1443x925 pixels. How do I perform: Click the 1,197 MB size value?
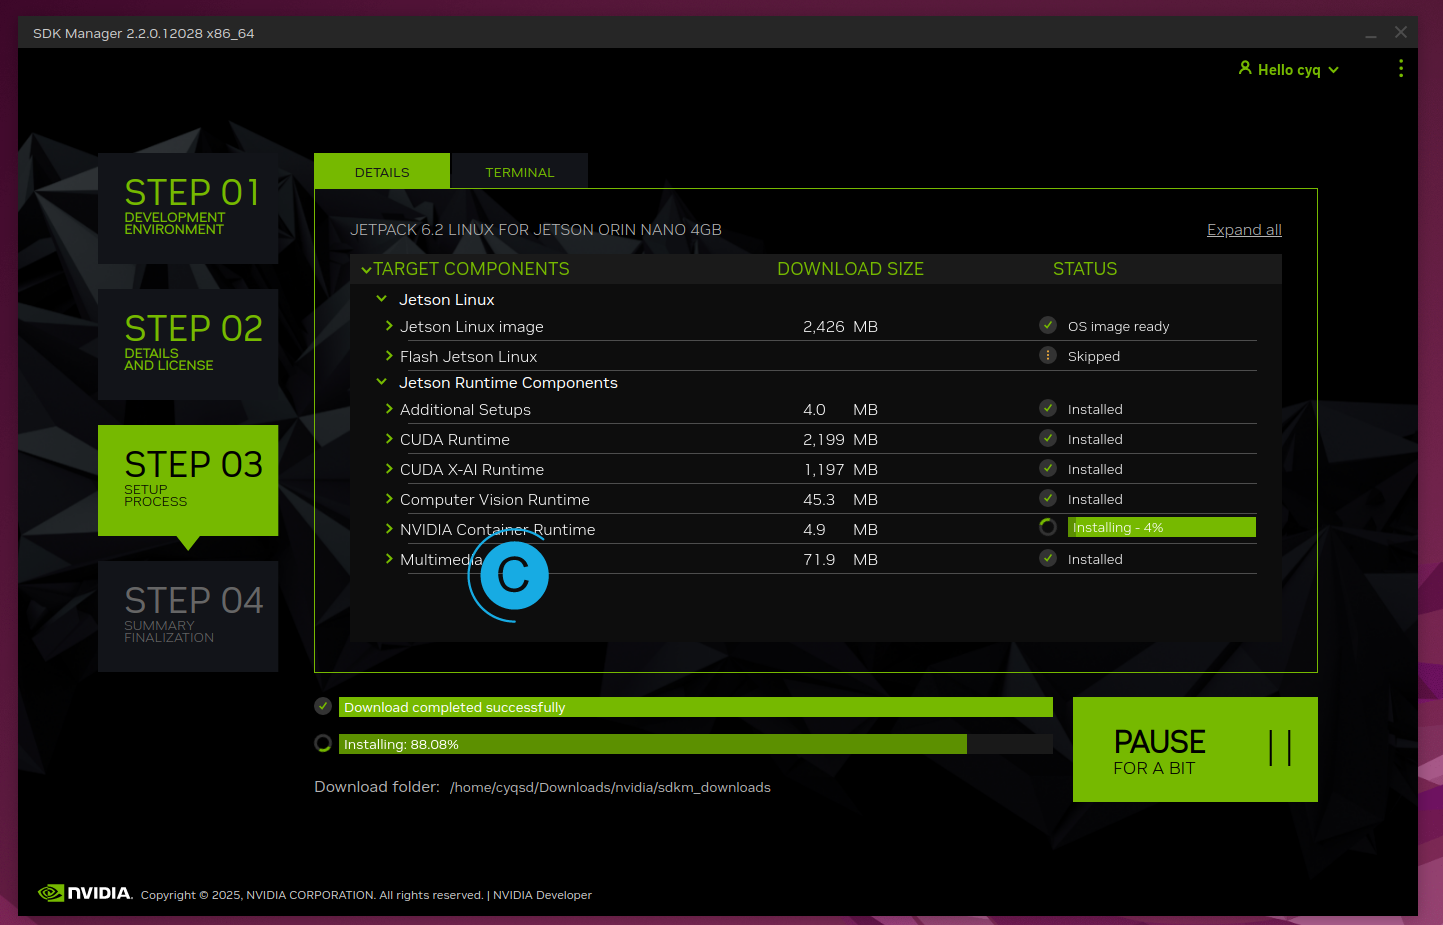tap(840, 469)
